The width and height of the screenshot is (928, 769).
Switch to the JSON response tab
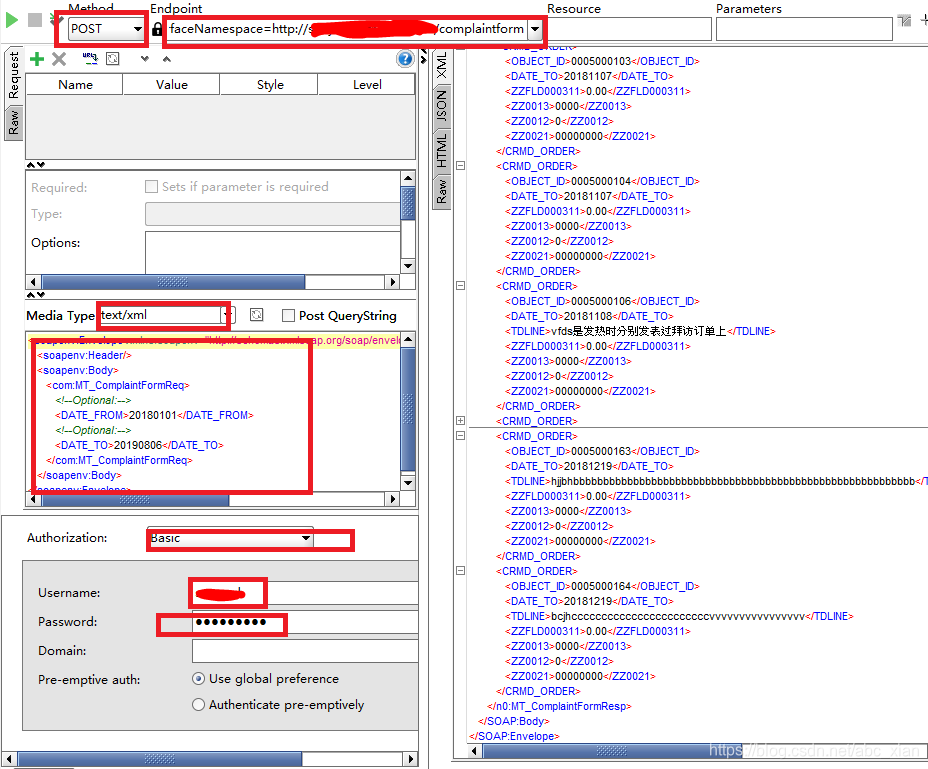click(440, 103)
